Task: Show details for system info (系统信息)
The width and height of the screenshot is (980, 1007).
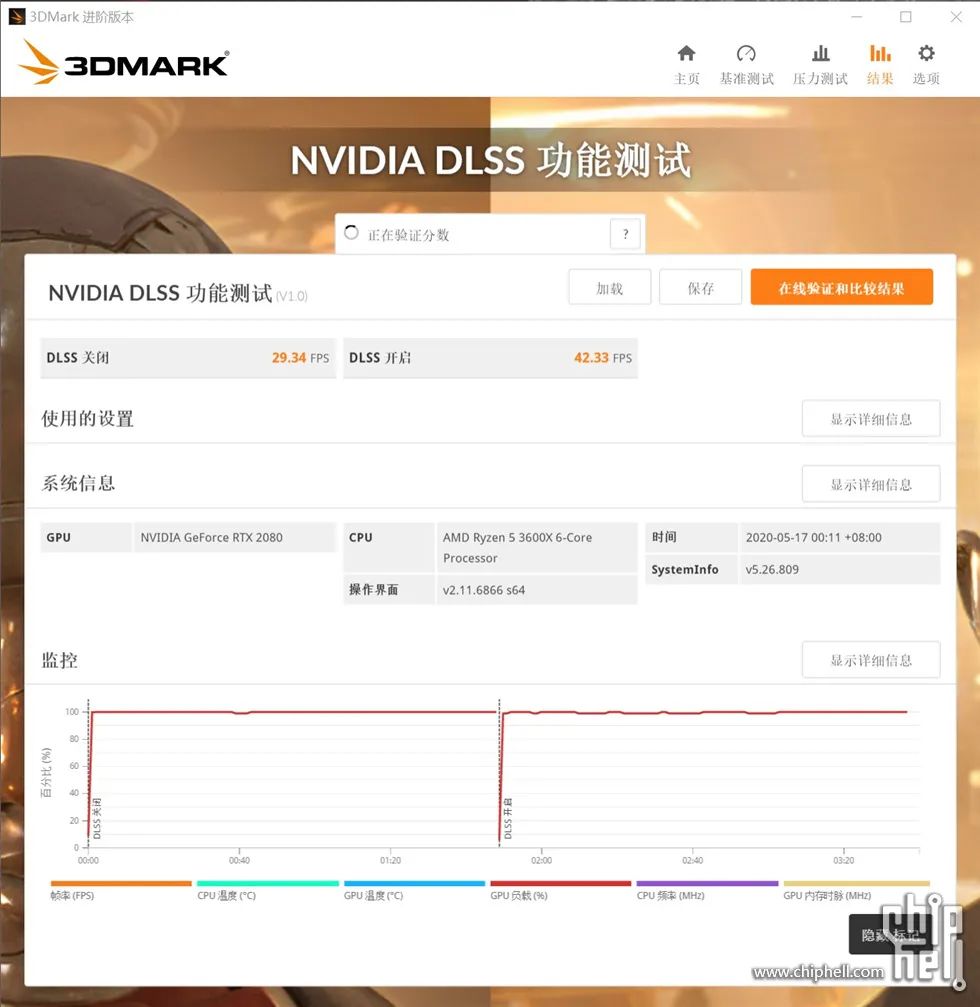Action: pos(871,484)
